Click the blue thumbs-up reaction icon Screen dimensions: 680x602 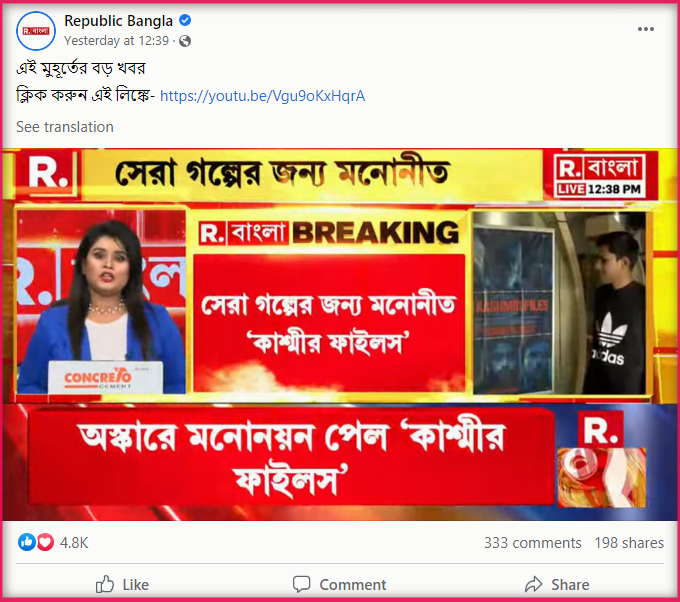tap(26, 542)
